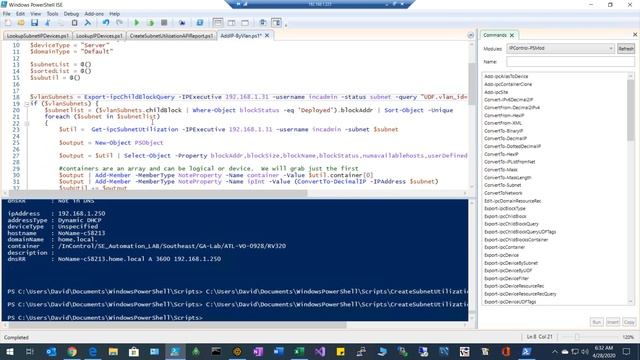Collapse the if block at line 19
This screenshot has width=640, height=360.
pos(27,104)
